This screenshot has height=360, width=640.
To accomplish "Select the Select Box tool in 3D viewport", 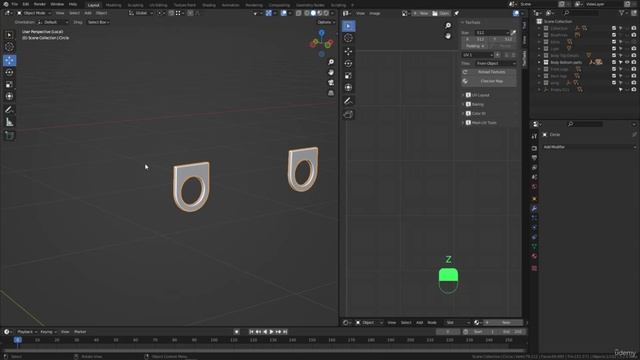I will 9,35.
